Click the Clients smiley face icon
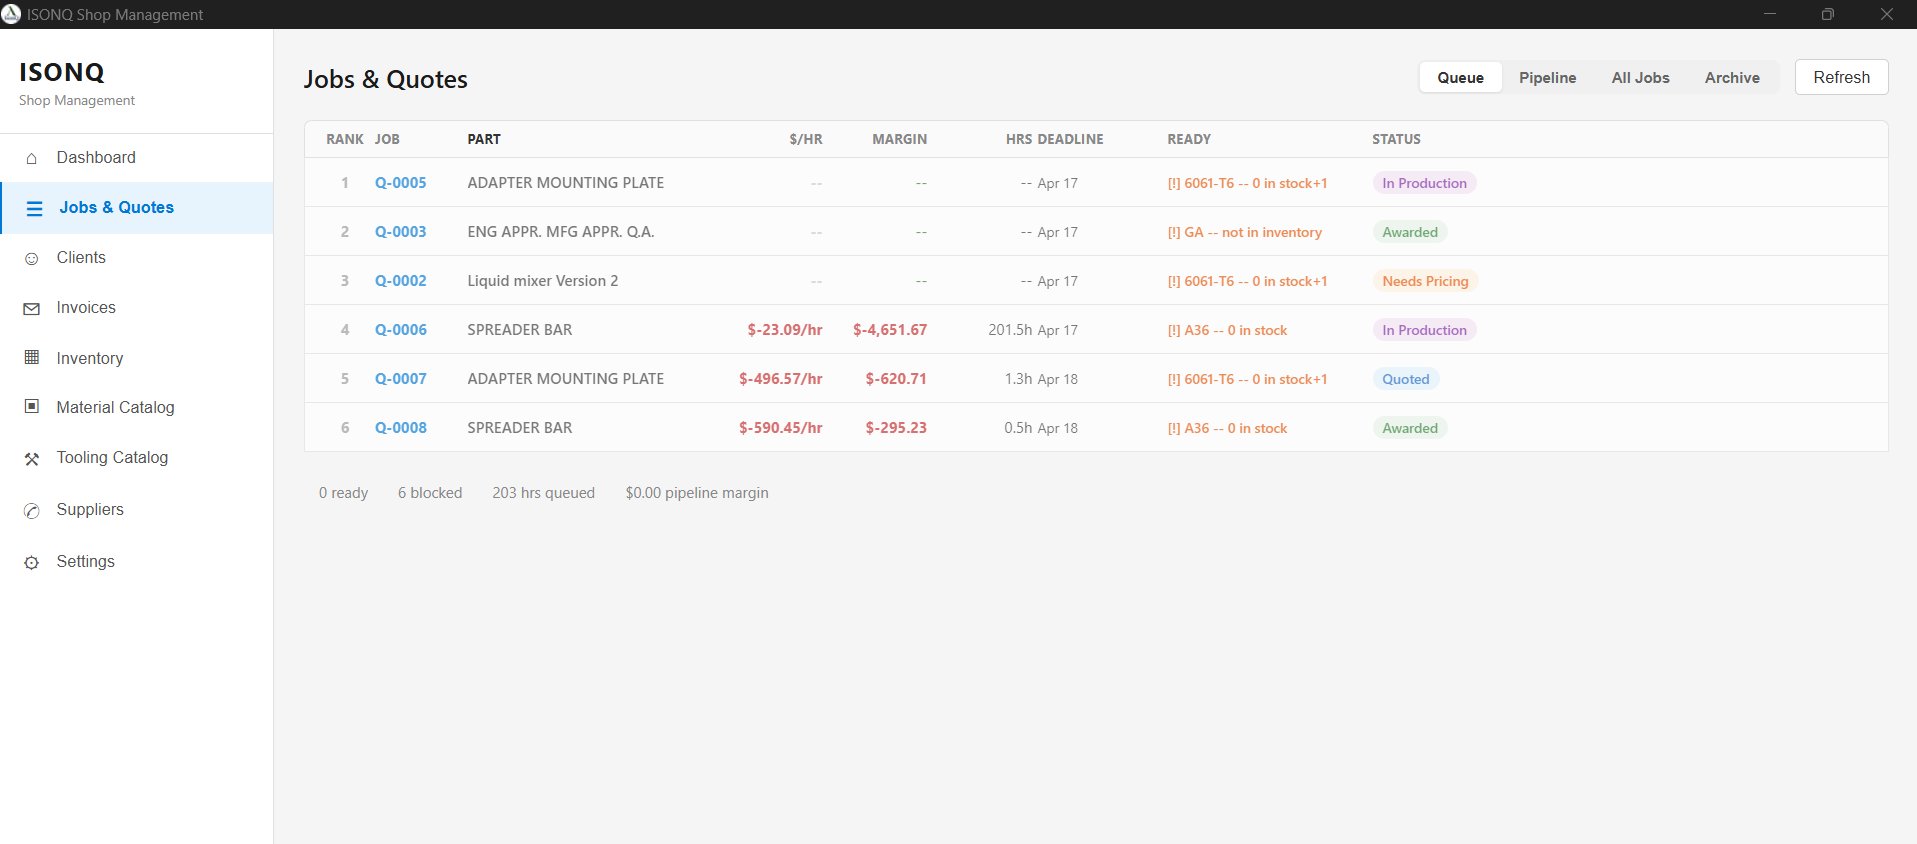 (32, 258)
